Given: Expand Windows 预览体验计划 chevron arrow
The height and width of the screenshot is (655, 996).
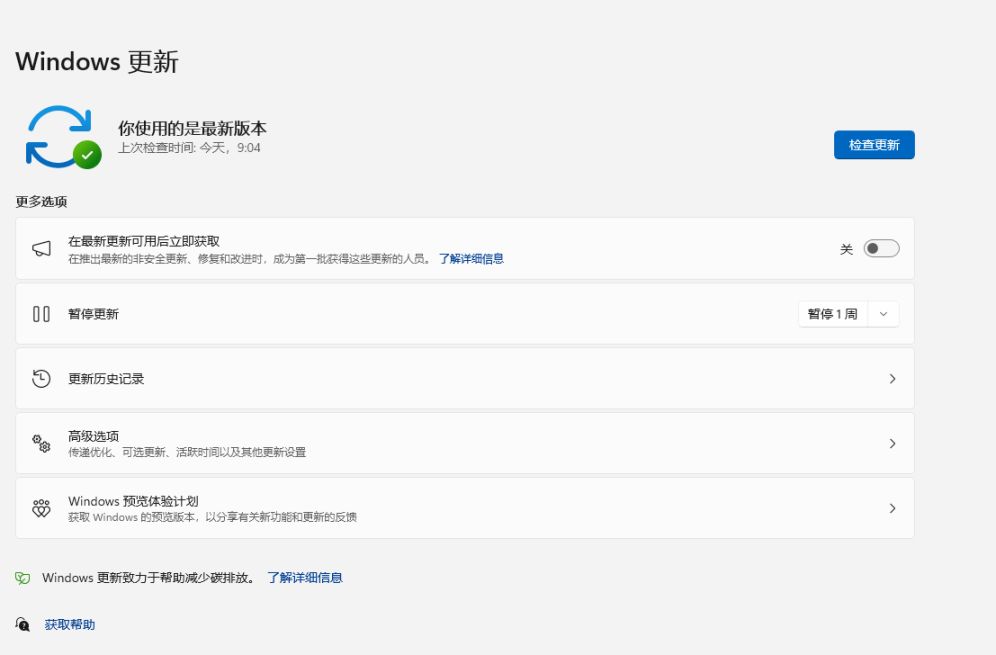Looking at the screenshot, I should 892,508.
